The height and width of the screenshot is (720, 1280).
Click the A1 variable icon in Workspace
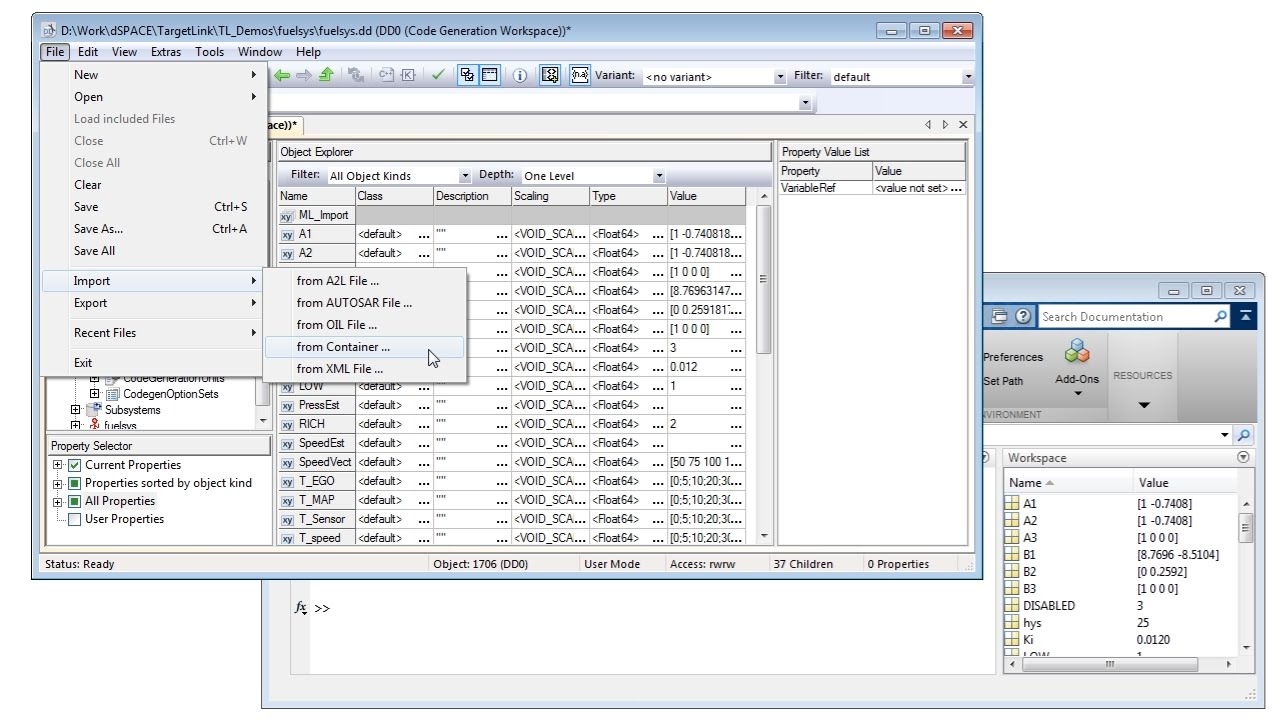pyautogui.click(x=1012, y=504)
